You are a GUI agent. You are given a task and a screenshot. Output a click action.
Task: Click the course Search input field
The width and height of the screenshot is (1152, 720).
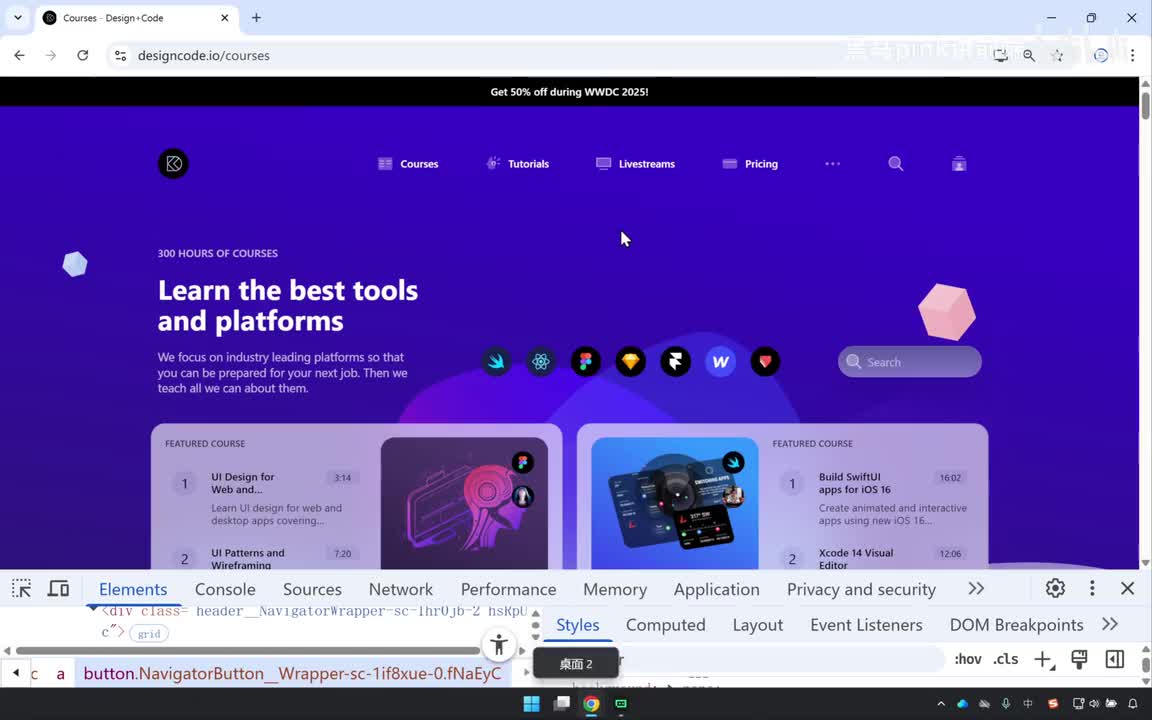(910, 361)
